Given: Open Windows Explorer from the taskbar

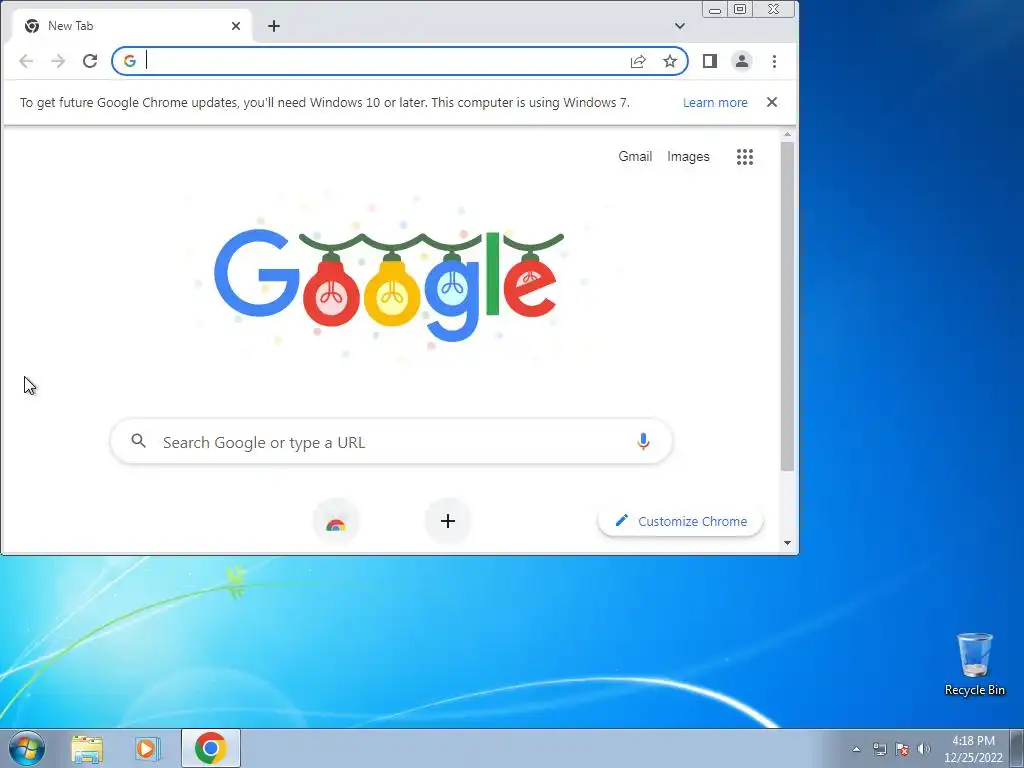Looking at the screenshot, I should click(88, 748).
